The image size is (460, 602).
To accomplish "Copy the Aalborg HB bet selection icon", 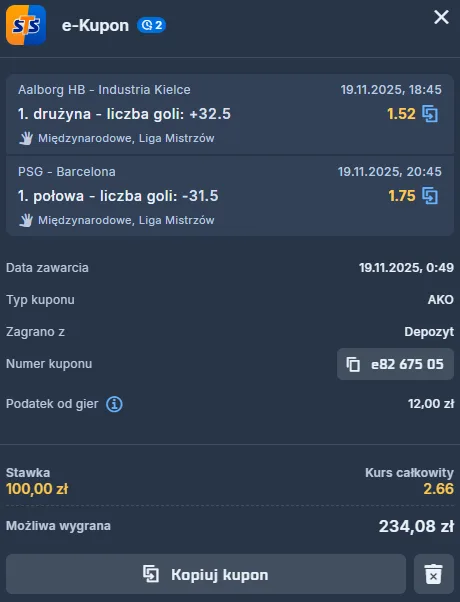I will coord(430,114).
